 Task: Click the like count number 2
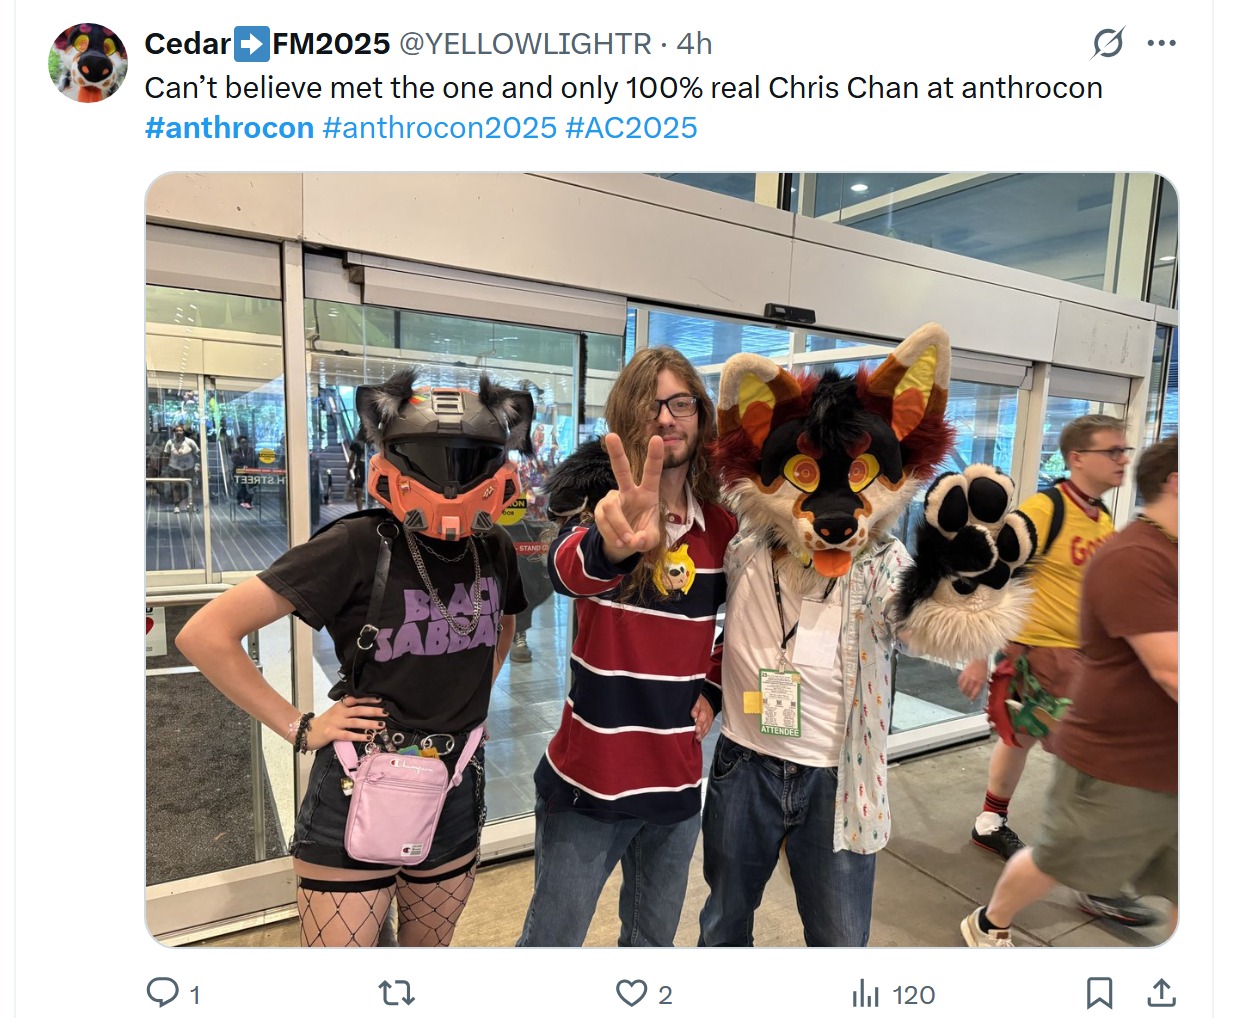(x=665, y=995)
